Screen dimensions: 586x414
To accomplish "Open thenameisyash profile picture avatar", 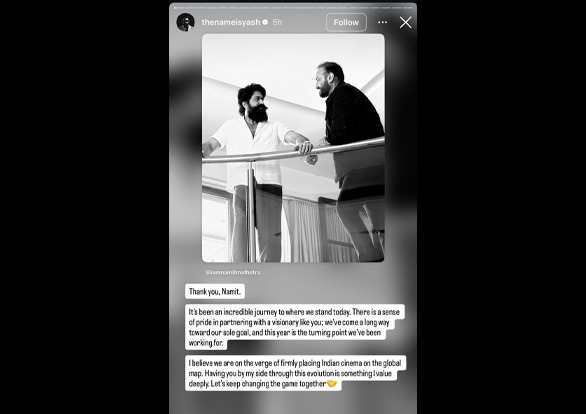I will 185,22.
